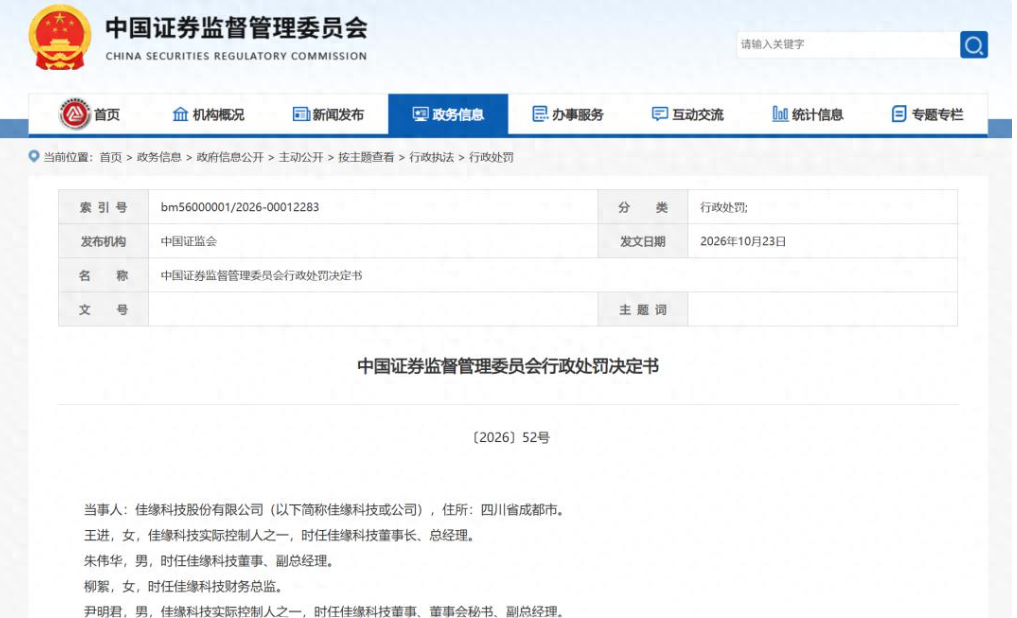
Task: Open the 互动交流 navigation tab
Action: 688,115
